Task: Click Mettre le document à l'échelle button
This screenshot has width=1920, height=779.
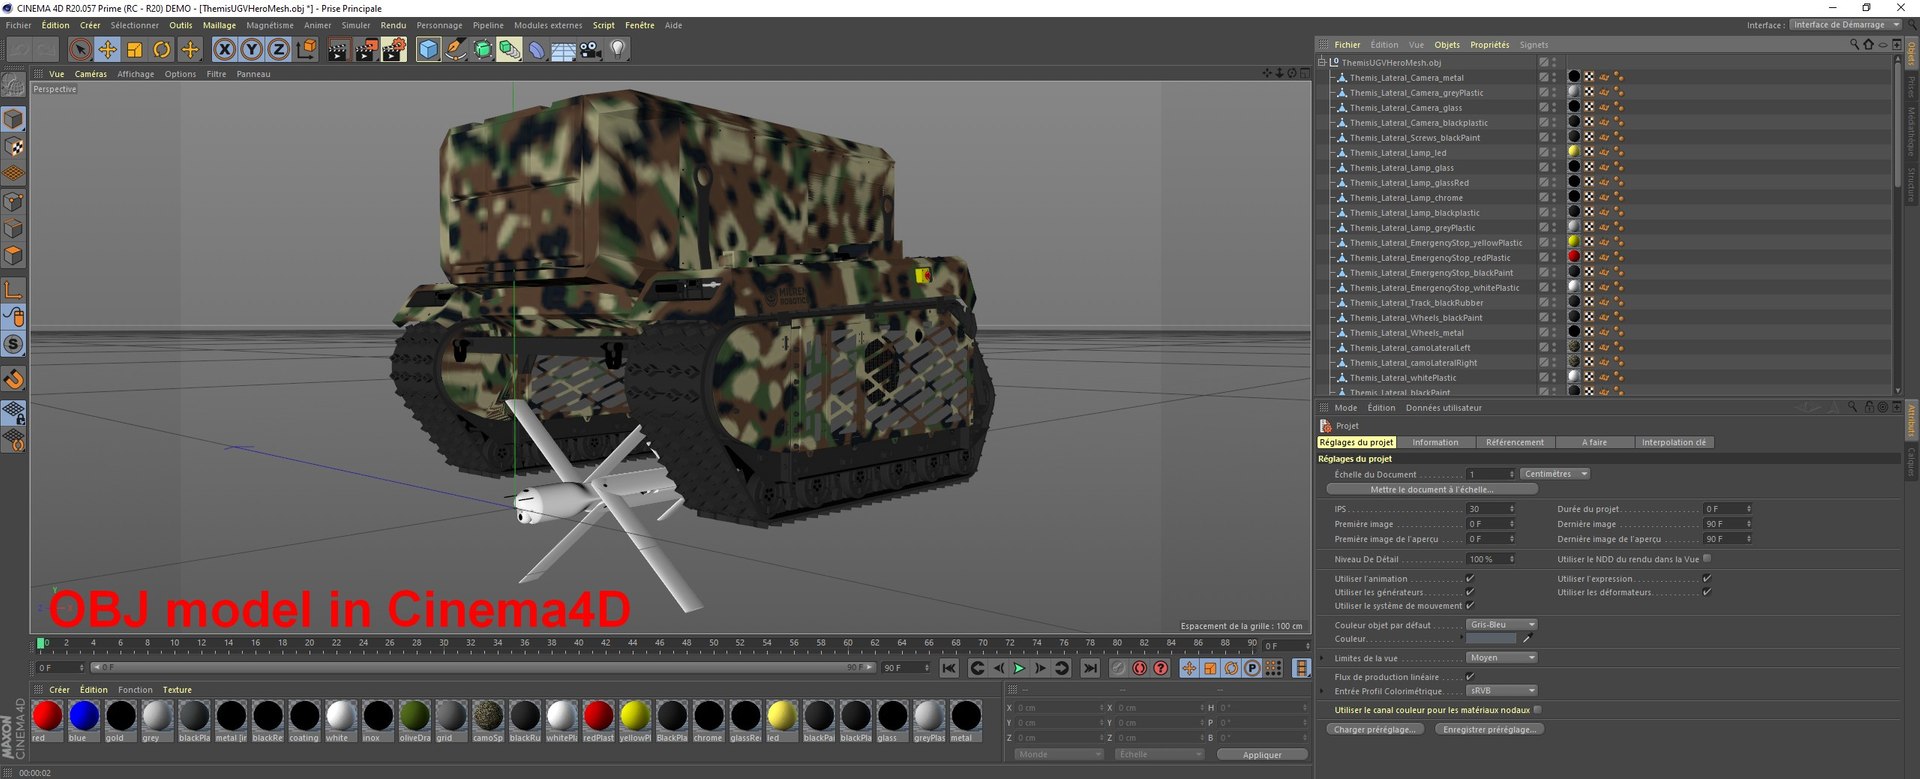Action: click(x=1431, y=490)
